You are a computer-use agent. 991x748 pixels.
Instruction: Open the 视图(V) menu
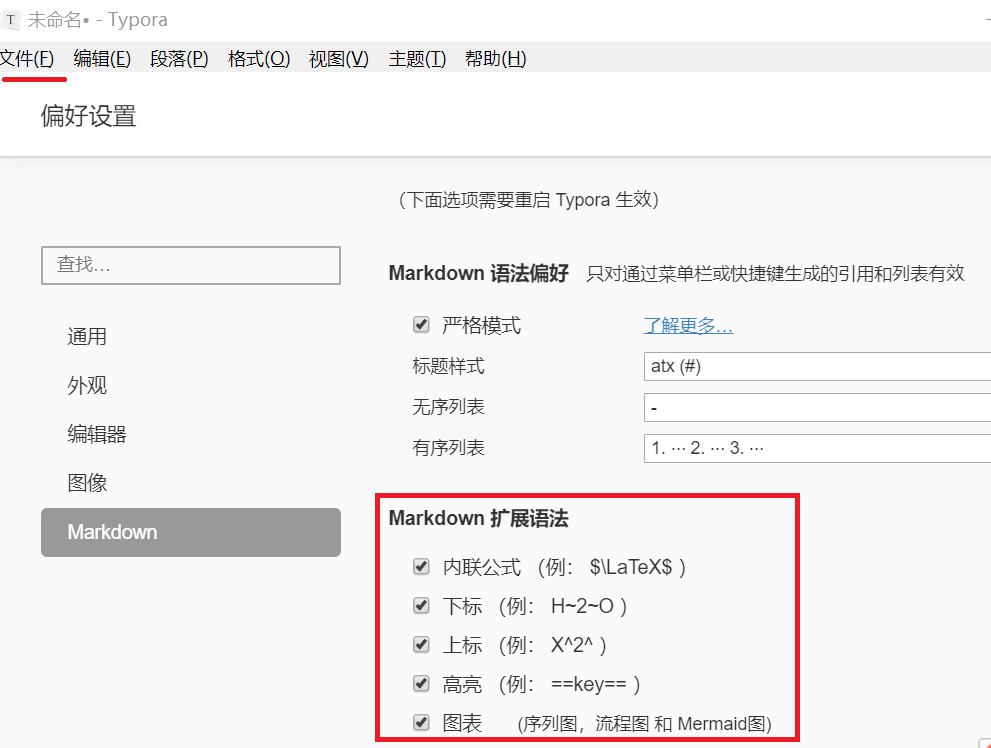[338, 59]
